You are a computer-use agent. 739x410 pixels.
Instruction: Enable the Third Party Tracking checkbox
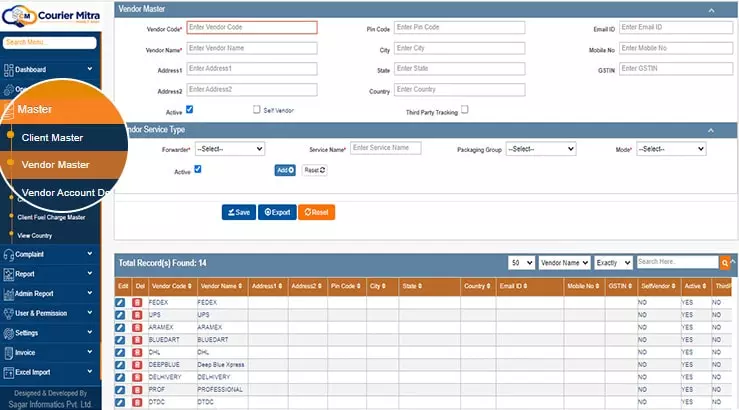[464, 110]
